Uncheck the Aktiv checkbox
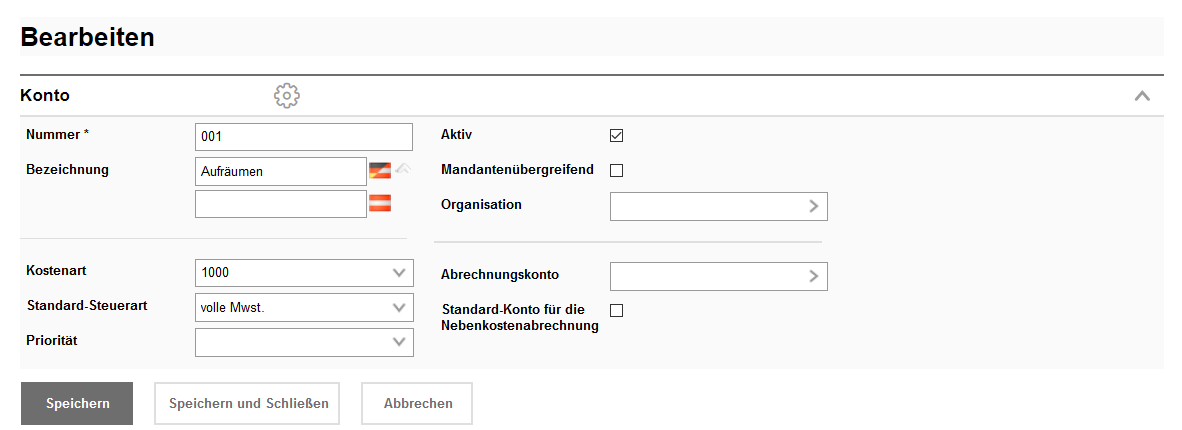 point(616,136)
